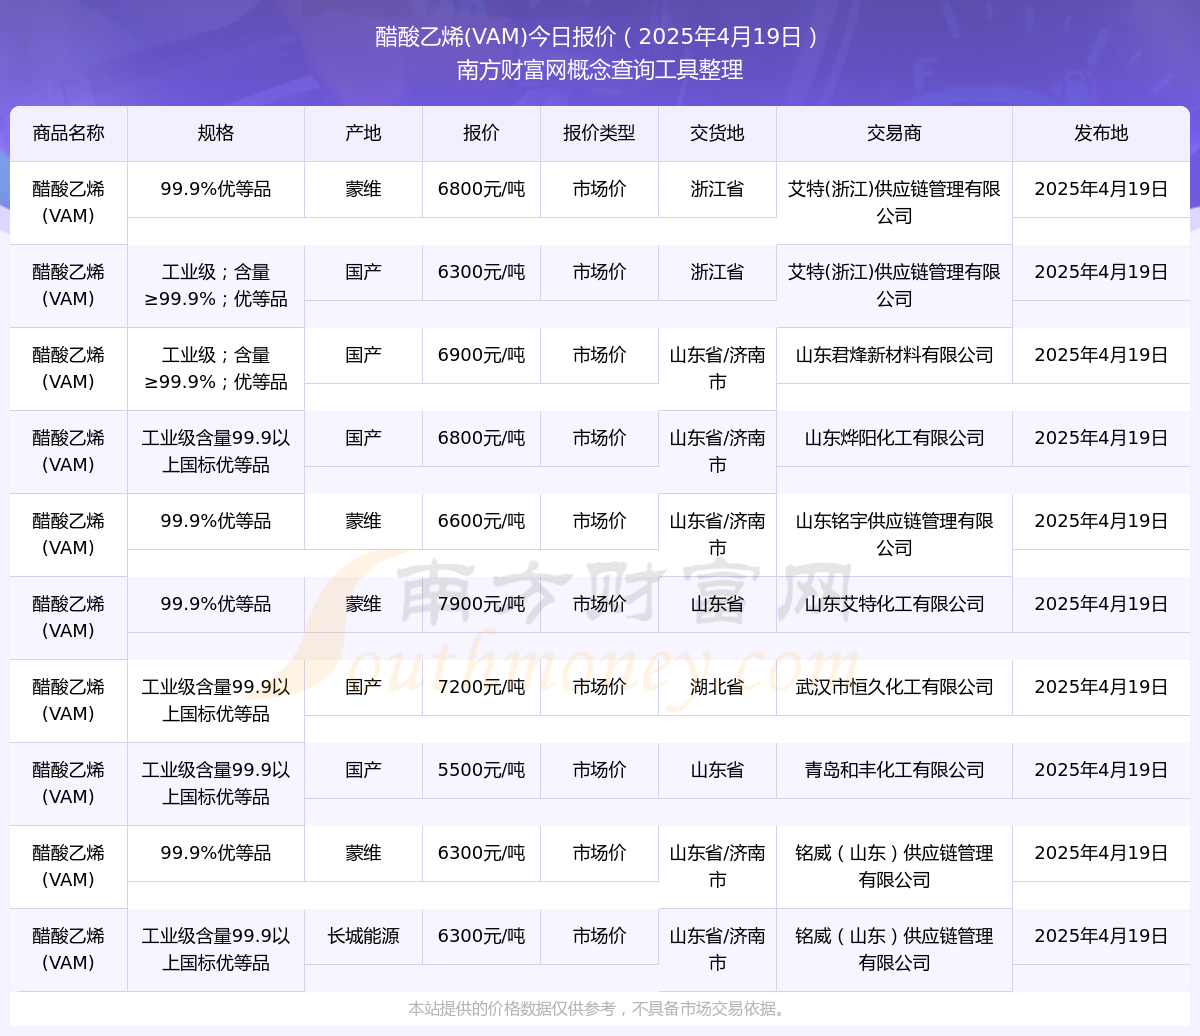Click 国产 in the 6900元/吨 row
The height and width of the screenshot is (1036, 1200).
(x=363, y=355)
